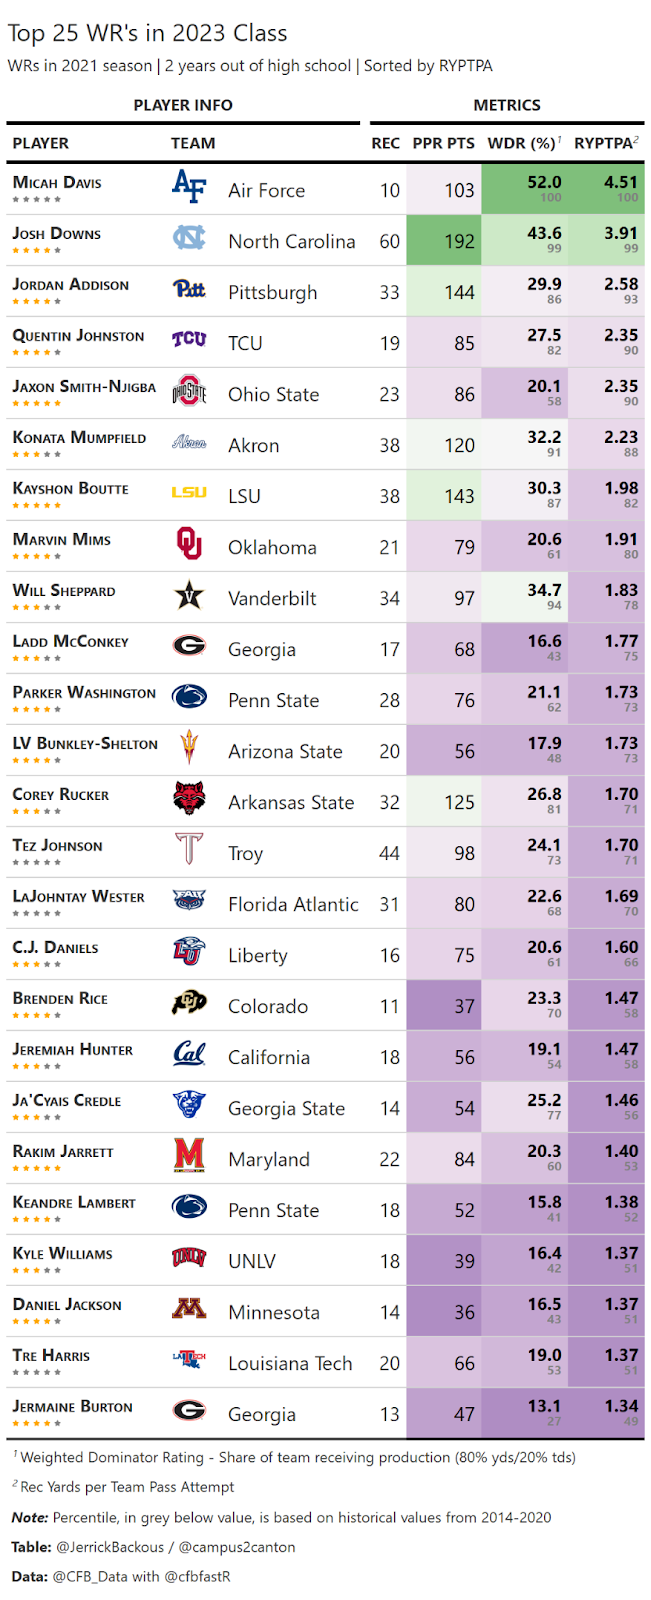Click the PPR PTS column header
Image resolution: width=651 pixels, height=1600 pixels.
click(444, 143)
